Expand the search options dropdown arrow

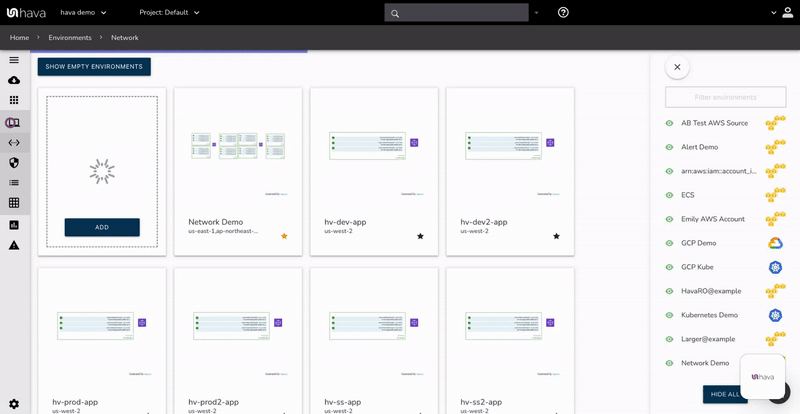(x=537, y=13)
